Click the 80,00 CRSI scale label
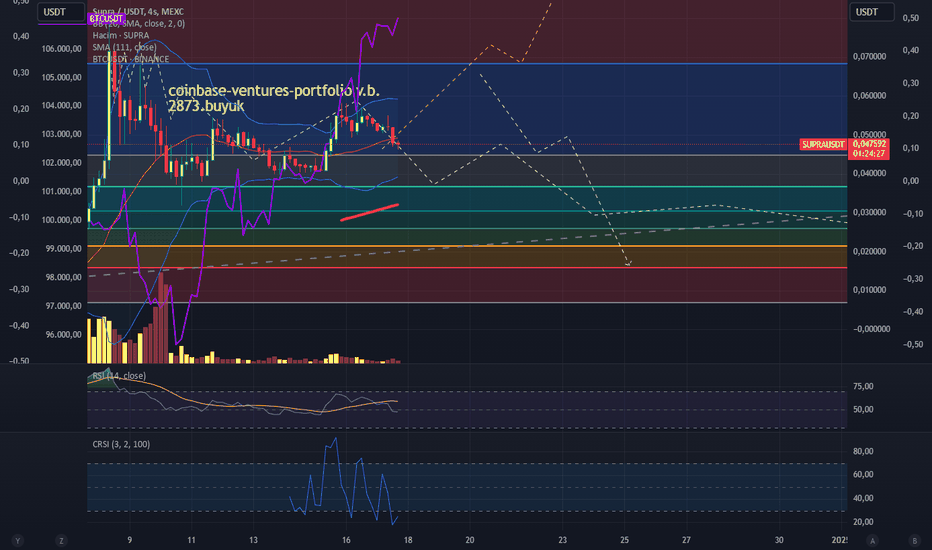 click(x=863, y=451)
